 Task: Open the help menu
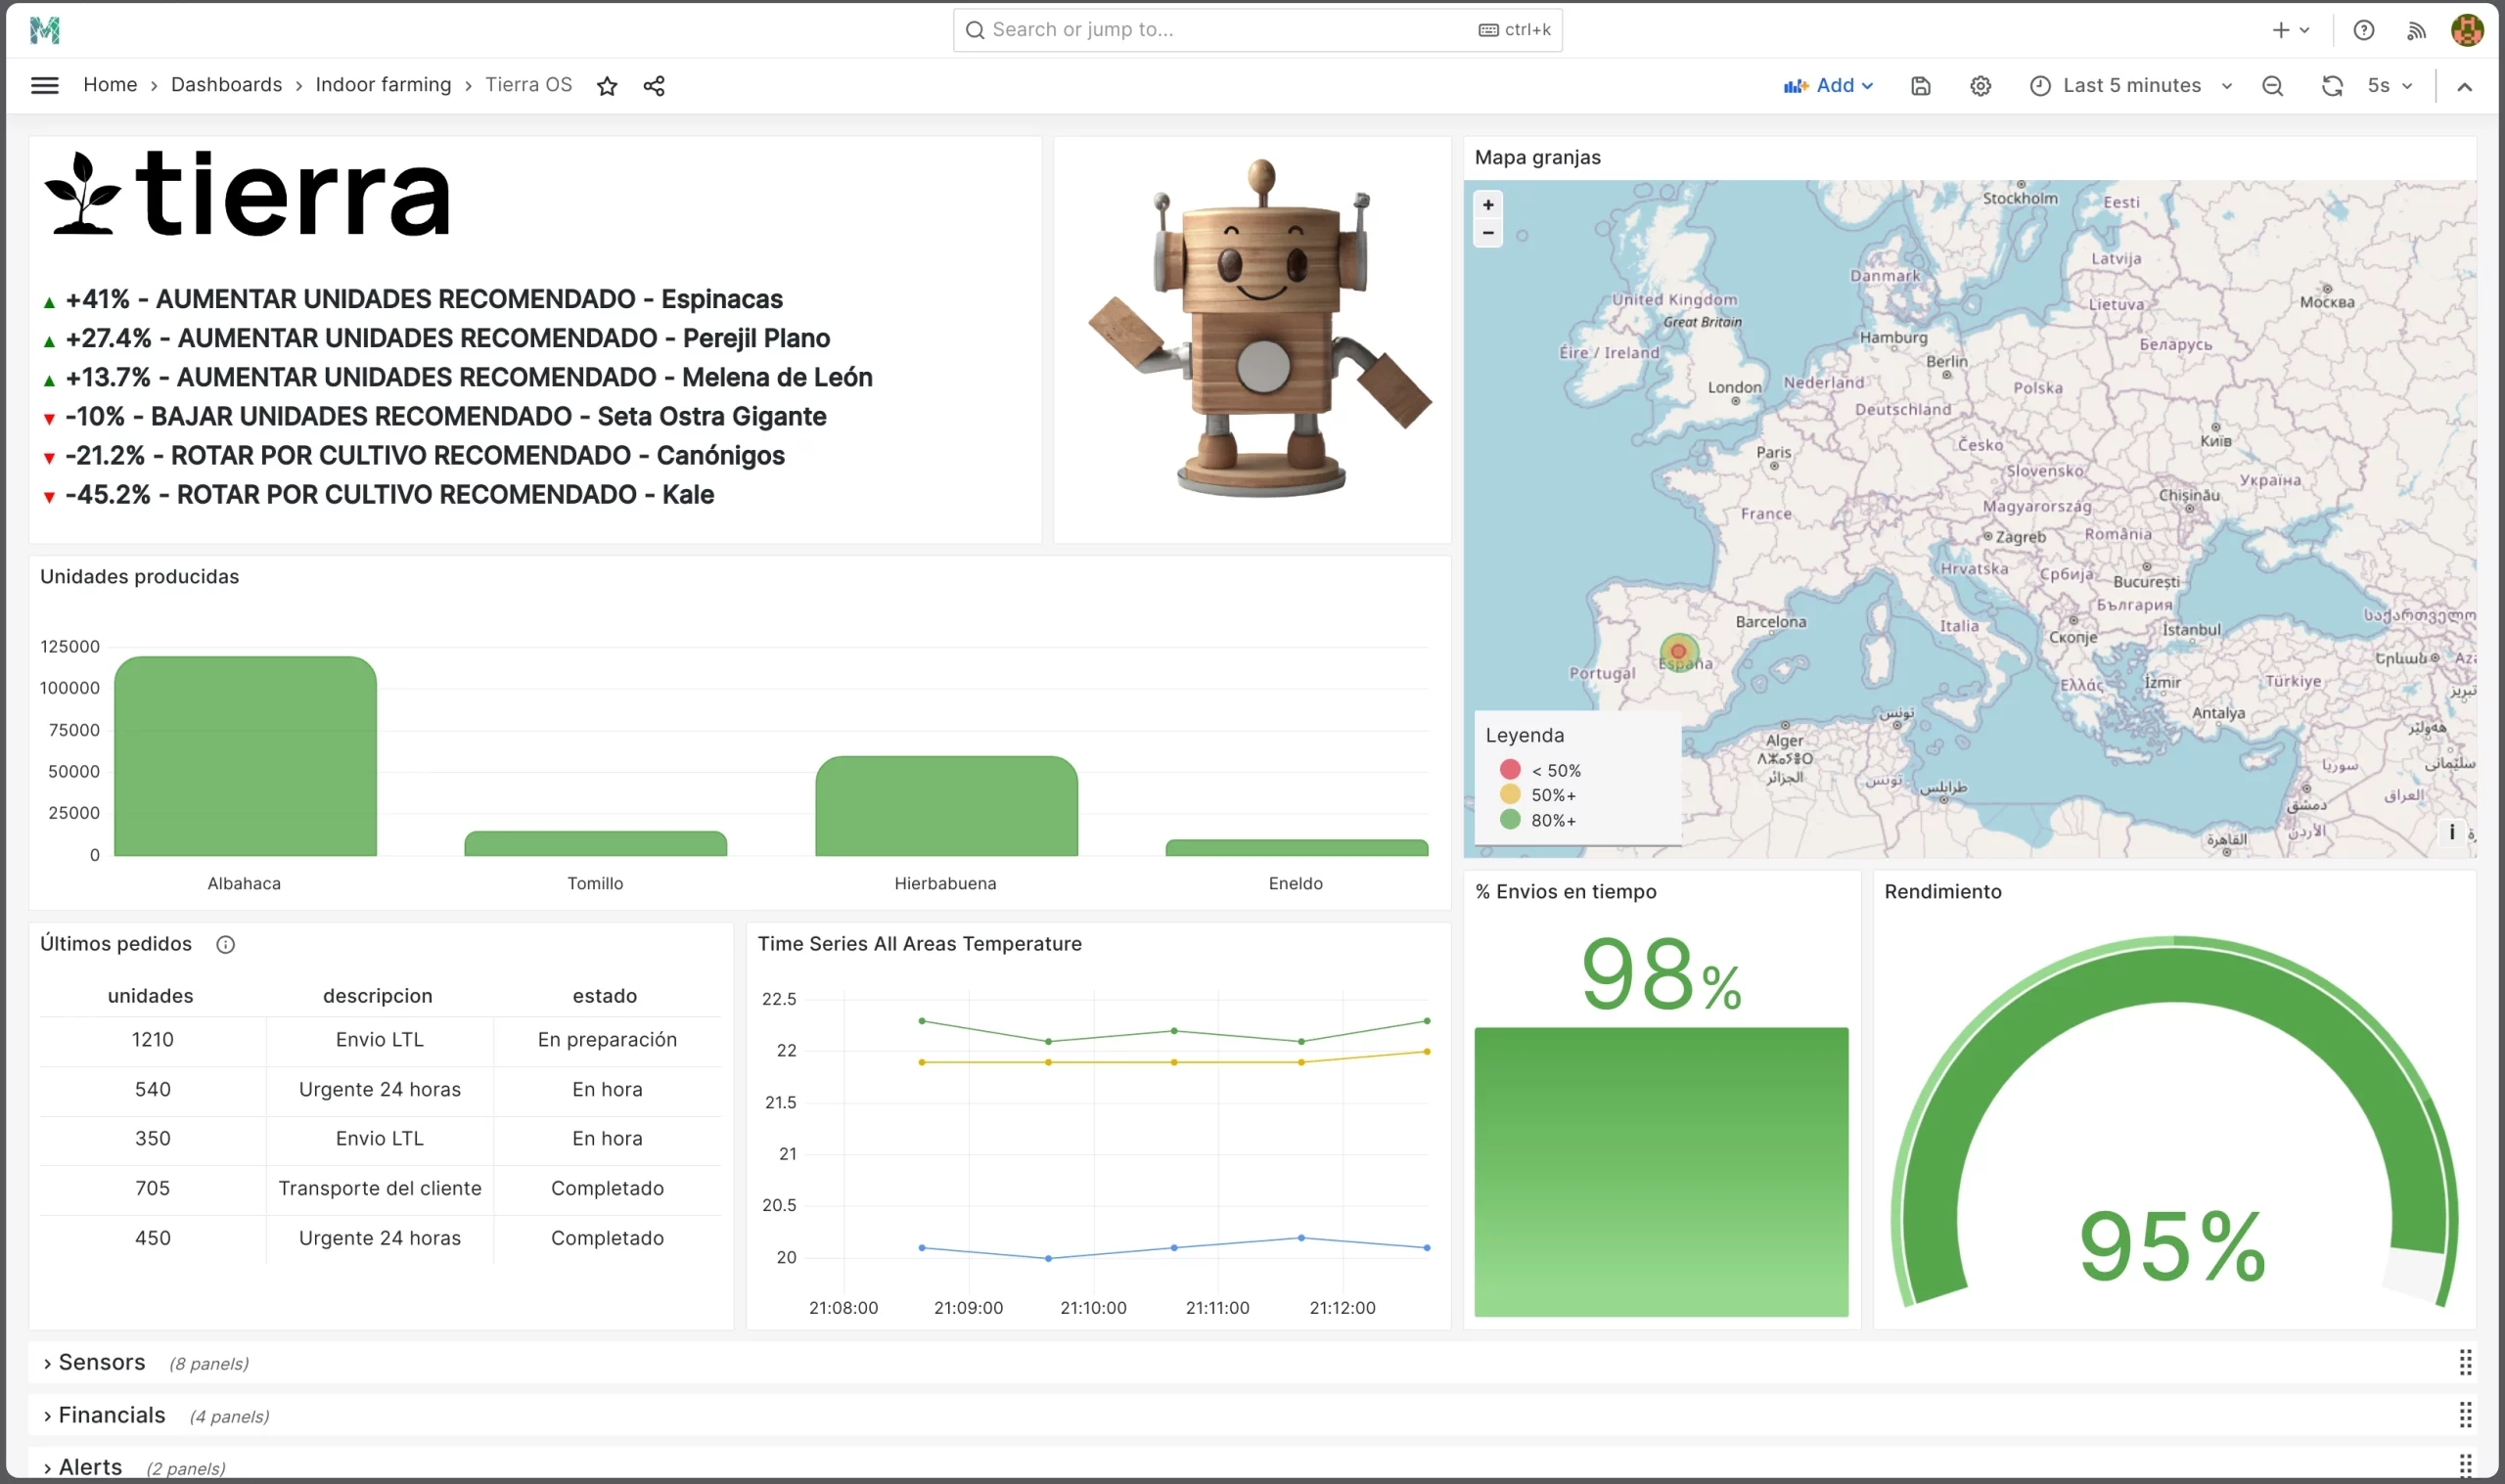tap(2363, 30)
